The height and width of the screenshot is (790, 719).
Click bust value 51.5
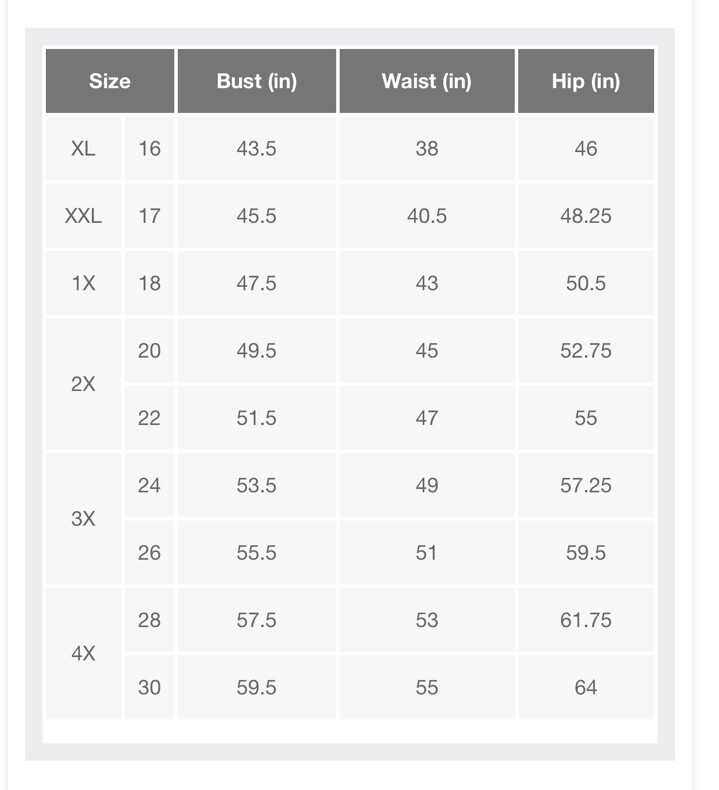pos(257,418)
